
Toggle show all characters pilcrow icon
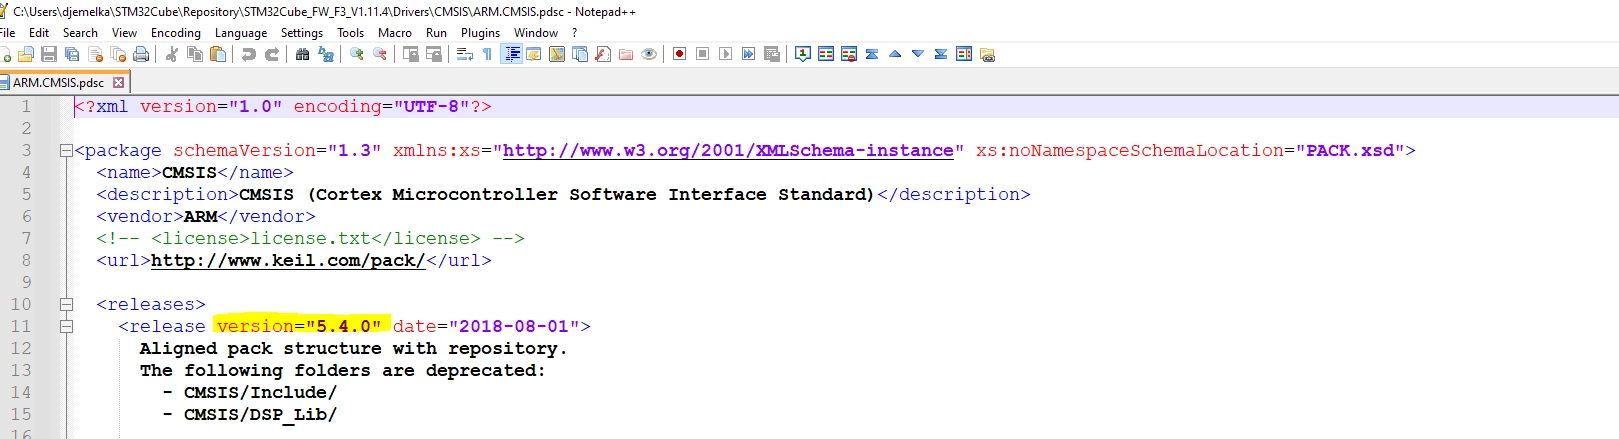(488, 54)
